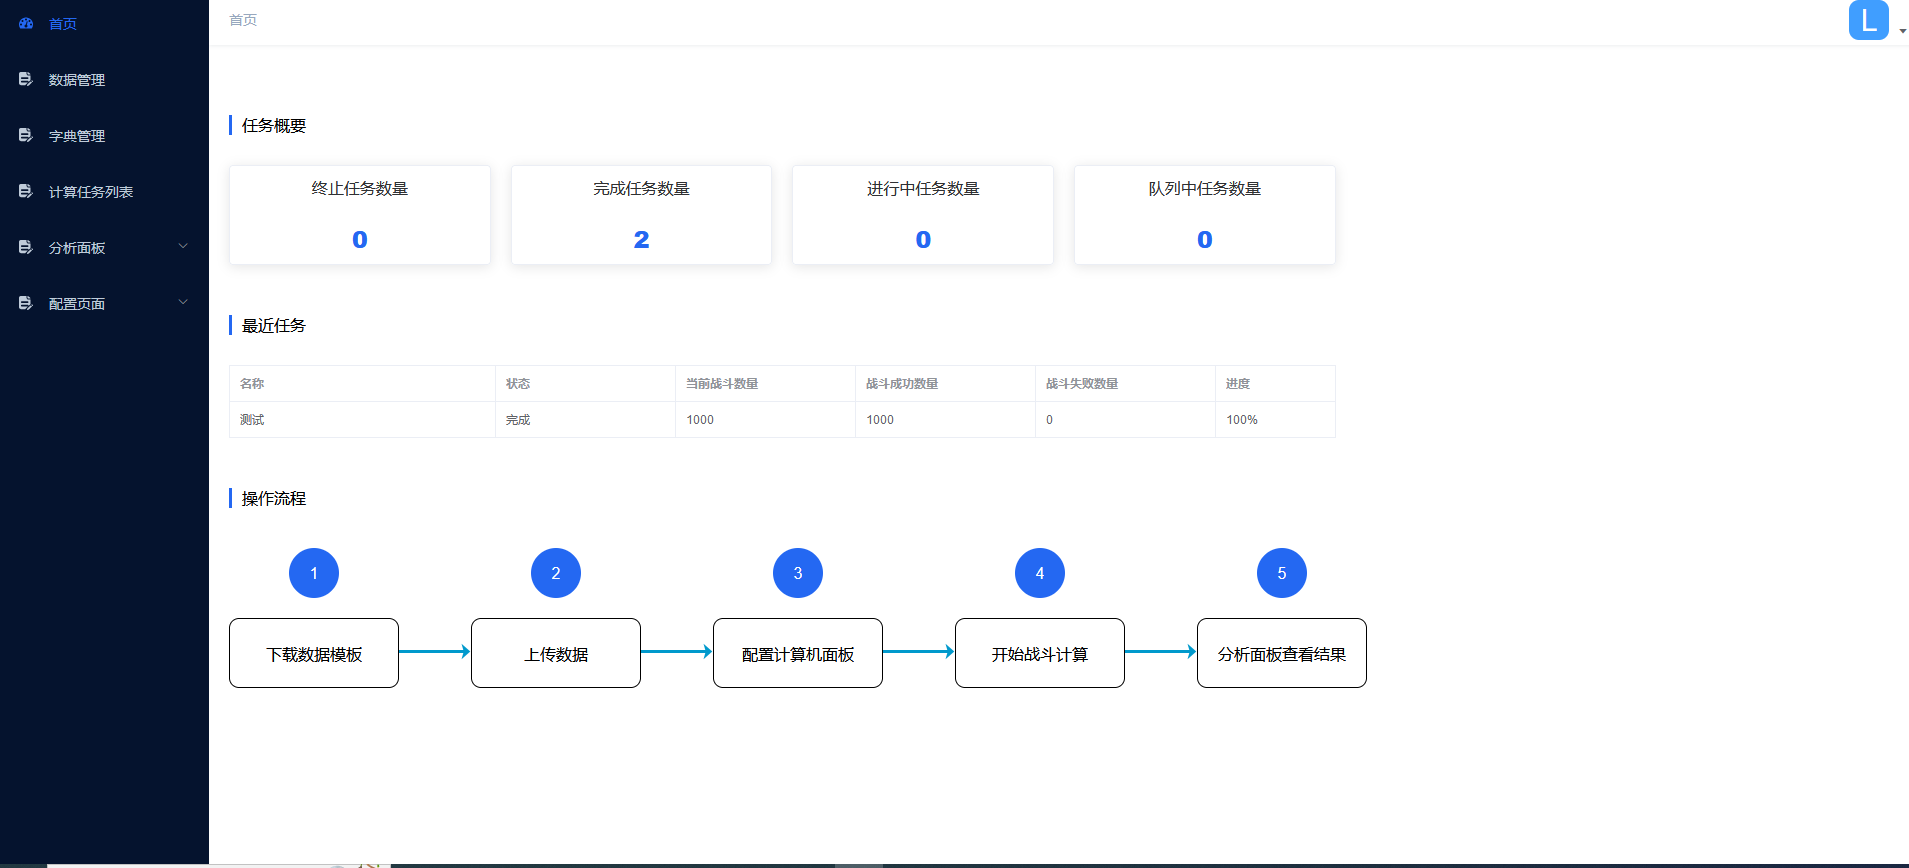Image resolution: width=1909 pixels, height=868 pixels.
Task: Click the 队列中任务数量 card
Action: coord(1205,215)
